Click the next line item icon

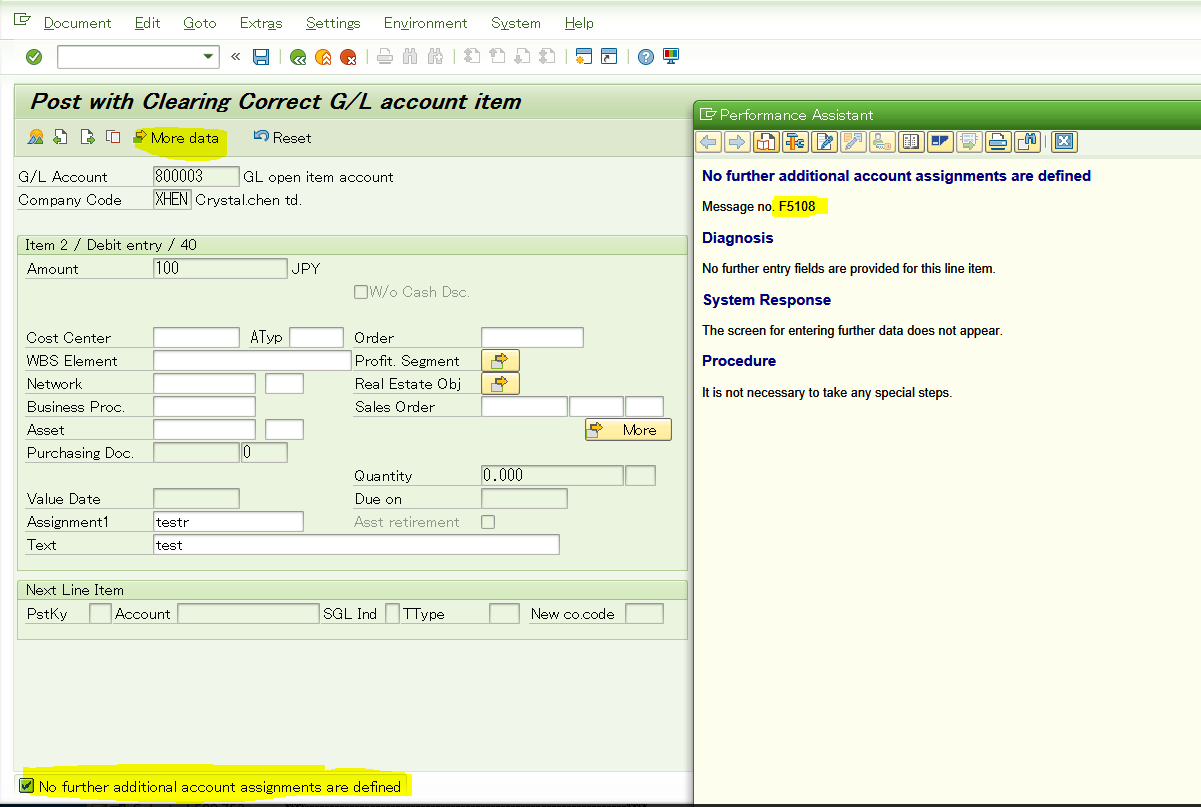point(87,137)
